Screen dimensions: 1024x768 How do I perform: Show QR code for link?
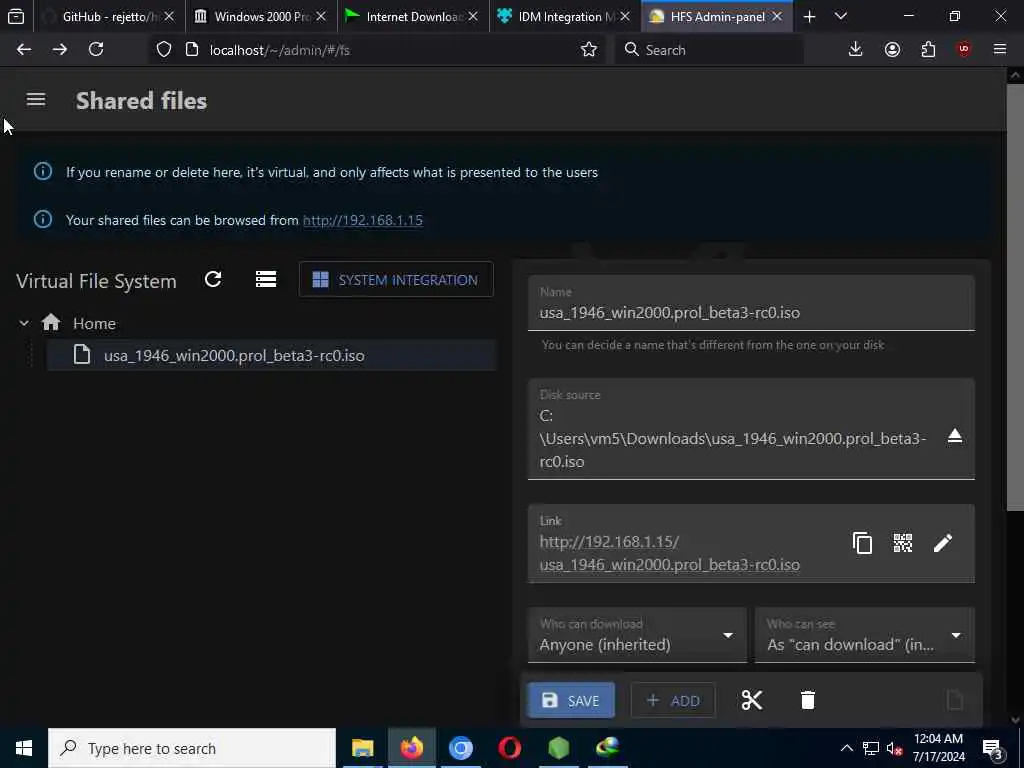click(x=903, y=543)
